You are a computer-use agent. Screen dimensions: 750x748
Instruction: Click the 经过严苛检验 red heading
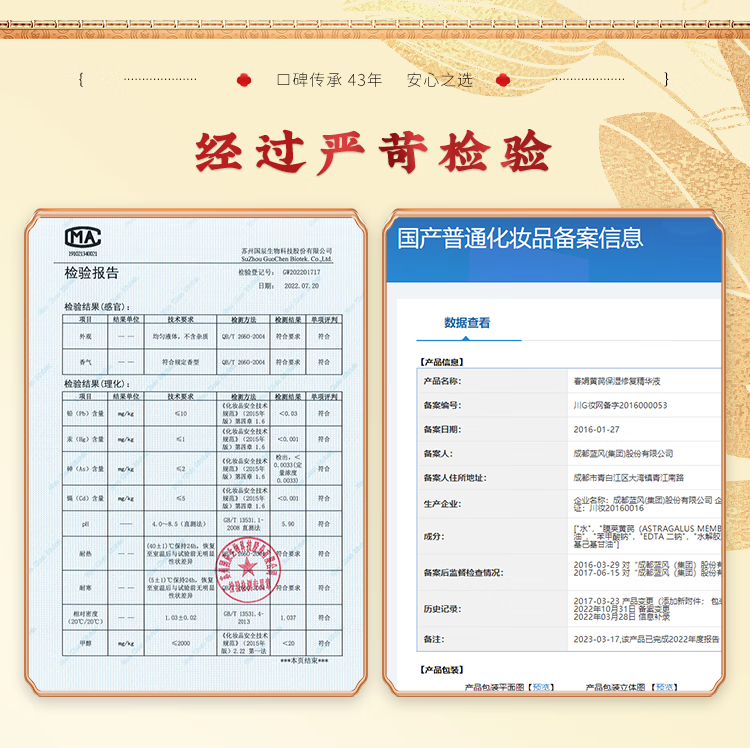click(373, 152)
